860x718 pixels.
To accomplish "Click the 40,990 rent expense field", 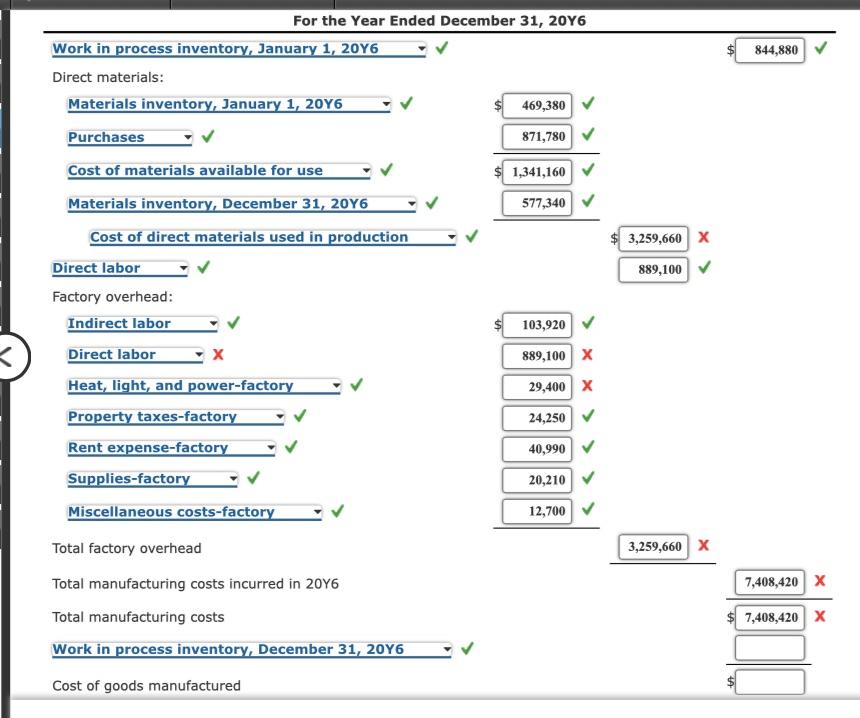I will [537, 449].
